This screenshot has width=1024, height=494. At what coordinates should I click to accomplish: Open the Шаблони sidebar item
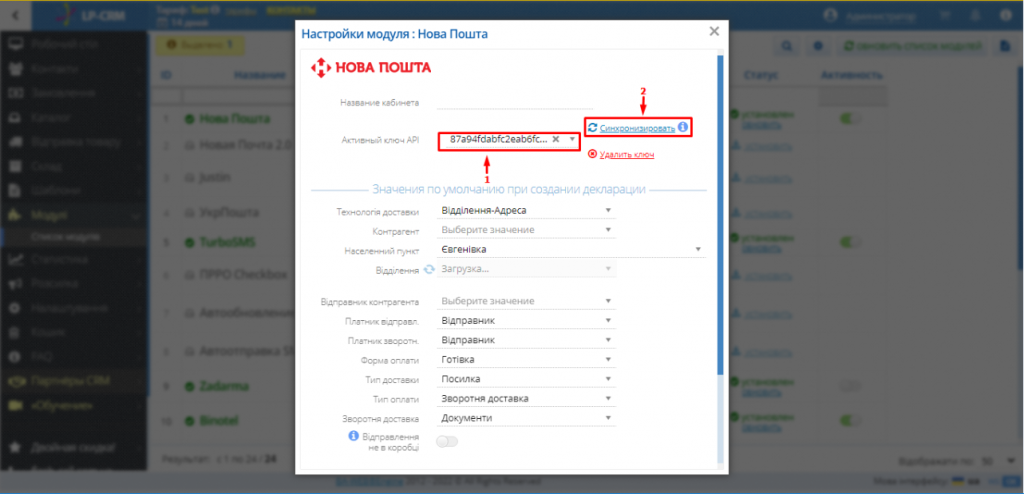(x=72, y=191)
